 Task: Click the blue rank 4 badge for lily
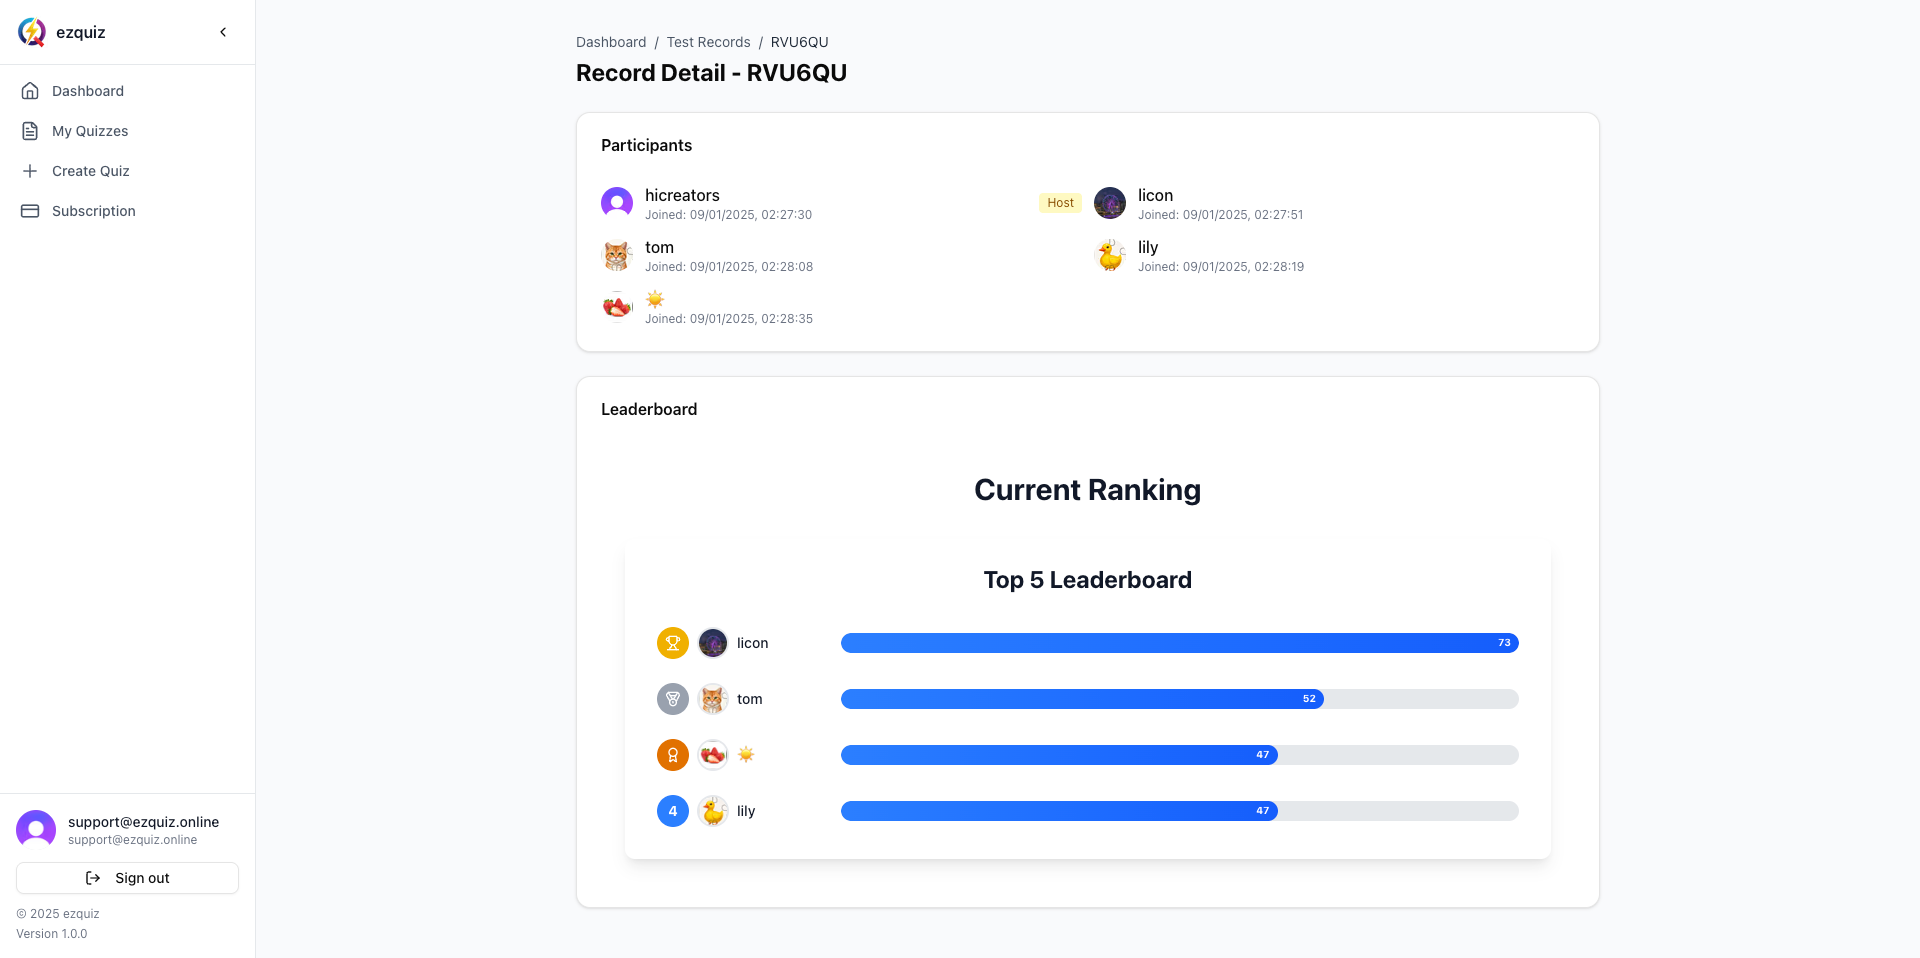673,811
